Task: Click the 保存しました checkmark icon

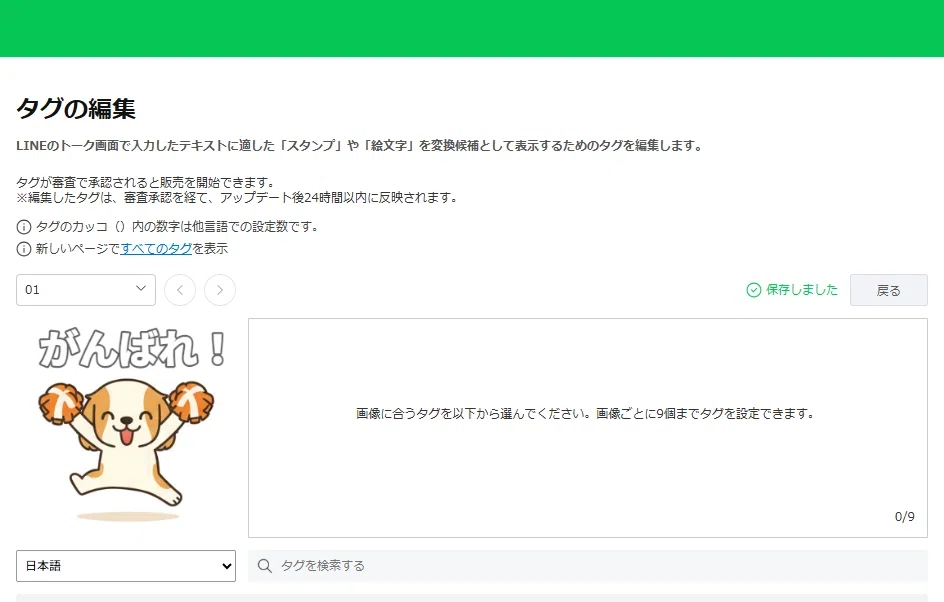Action: click(x=754, y=290)
